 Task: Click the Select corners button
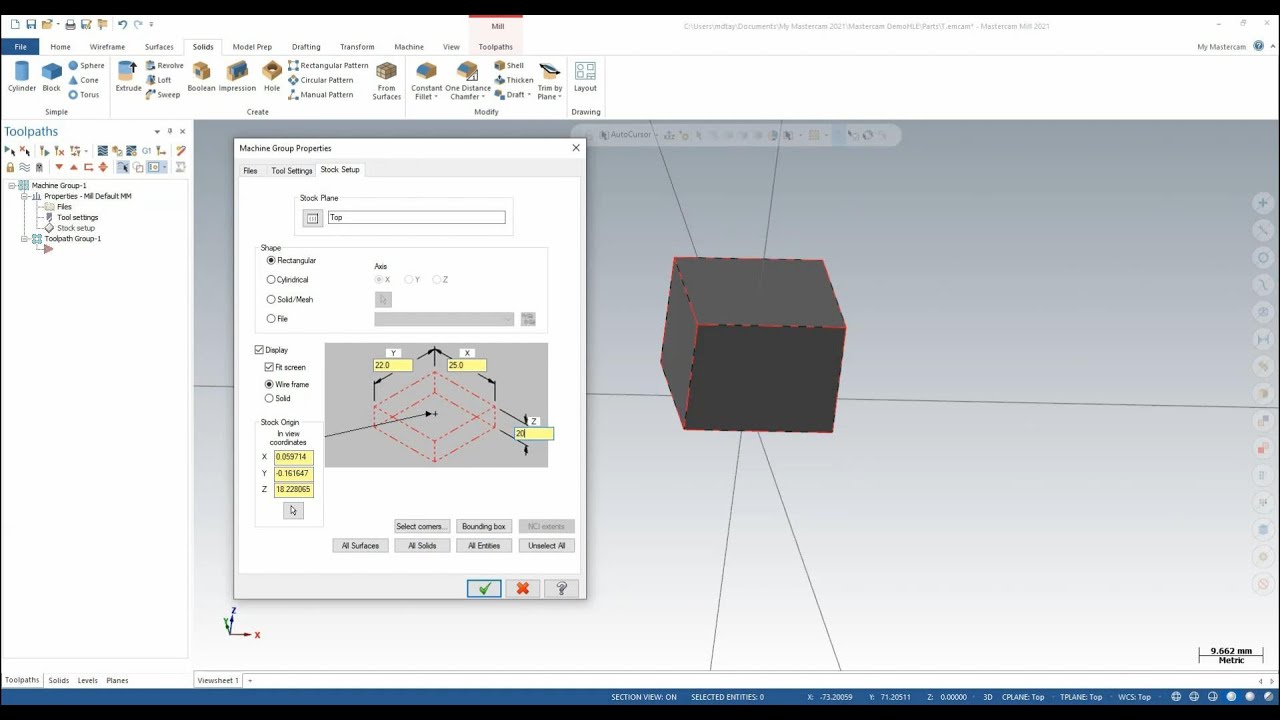click(x=420, y=527)
